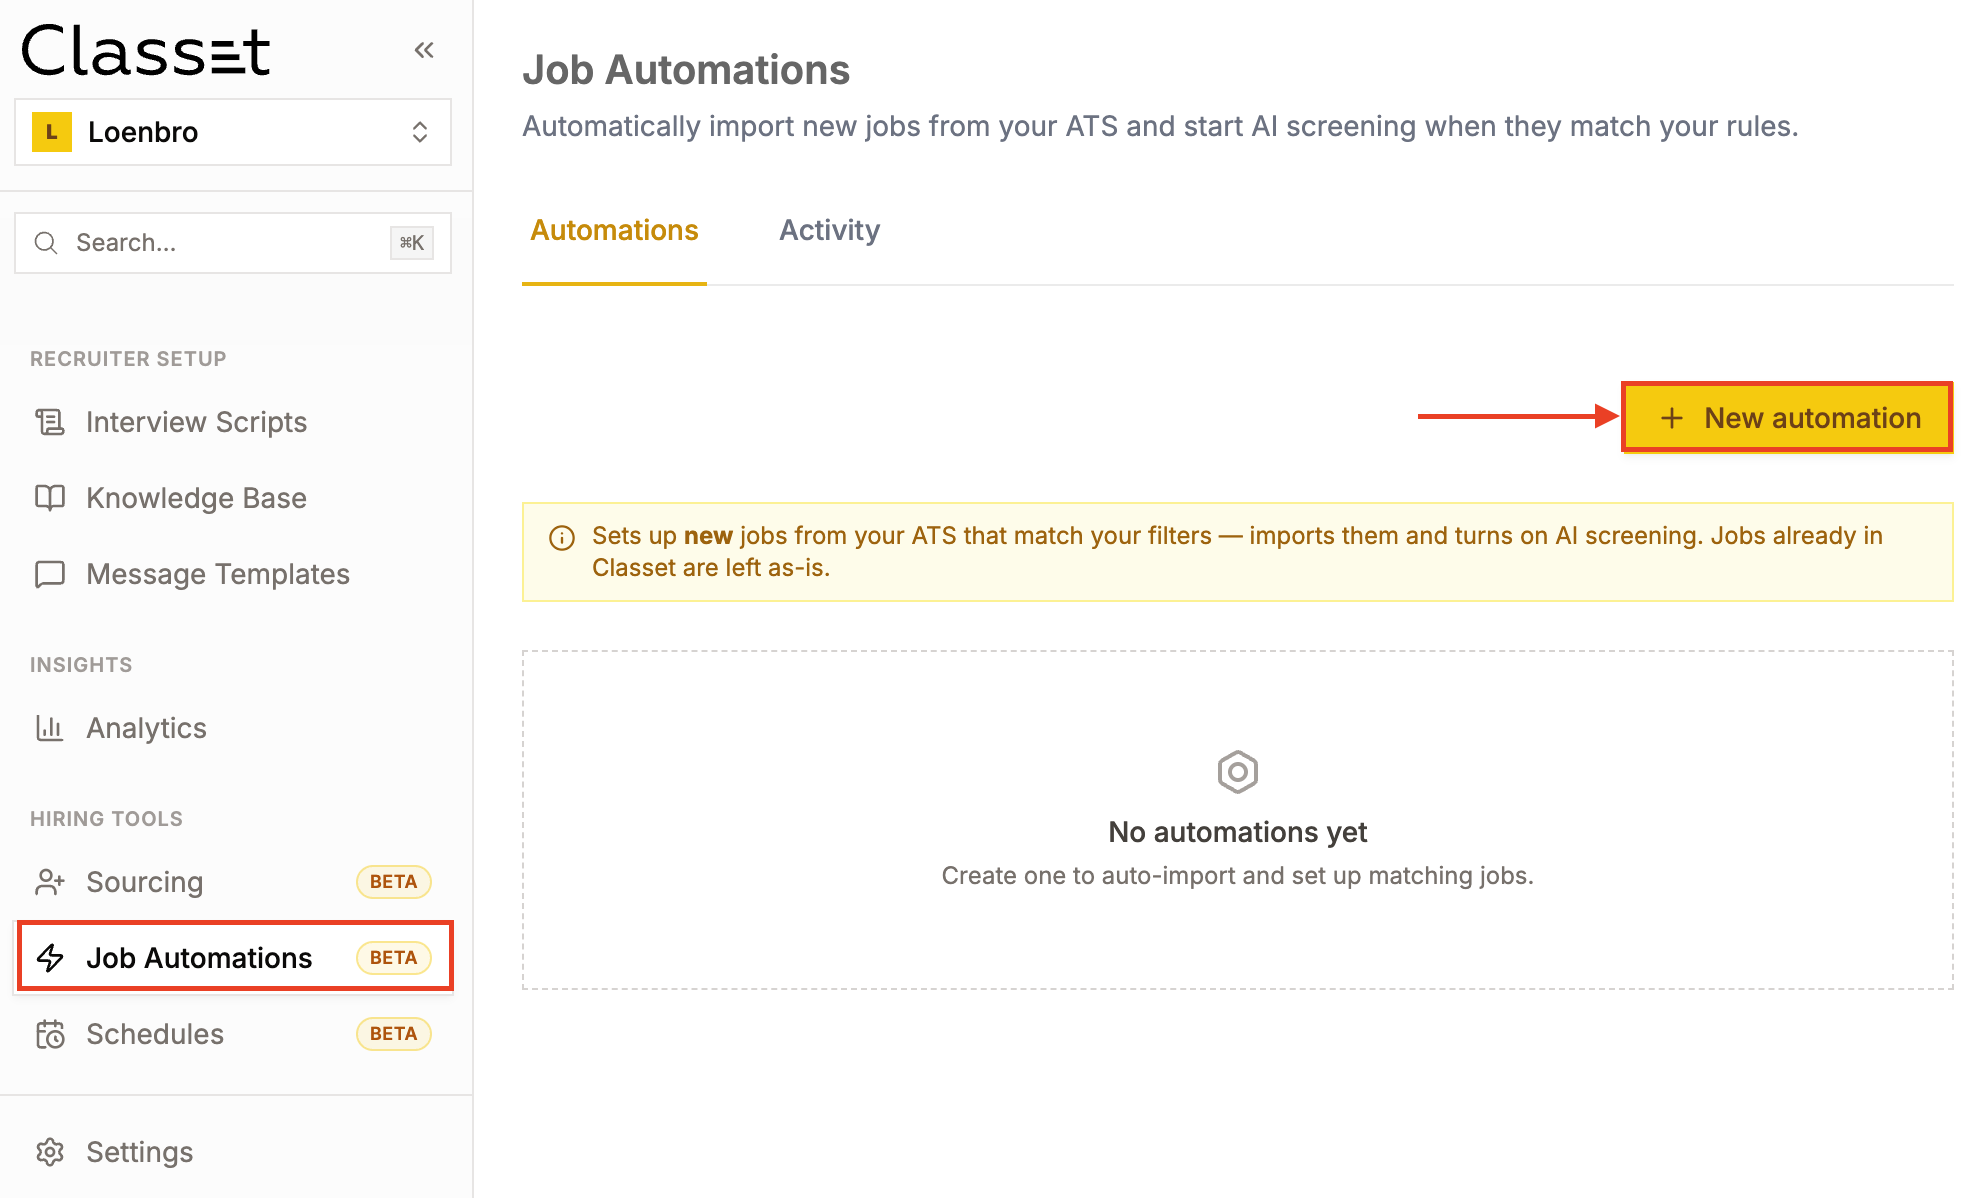The image size is (1974, 1198).
Task: Click New automation button
Action: [x=1786, y=418]
